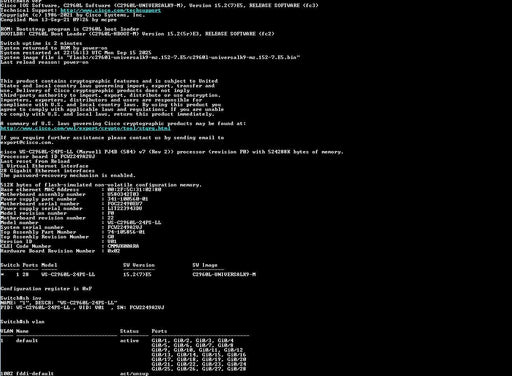Open the Cisco crypto export stqrg.html link

(x=85, y=128)
